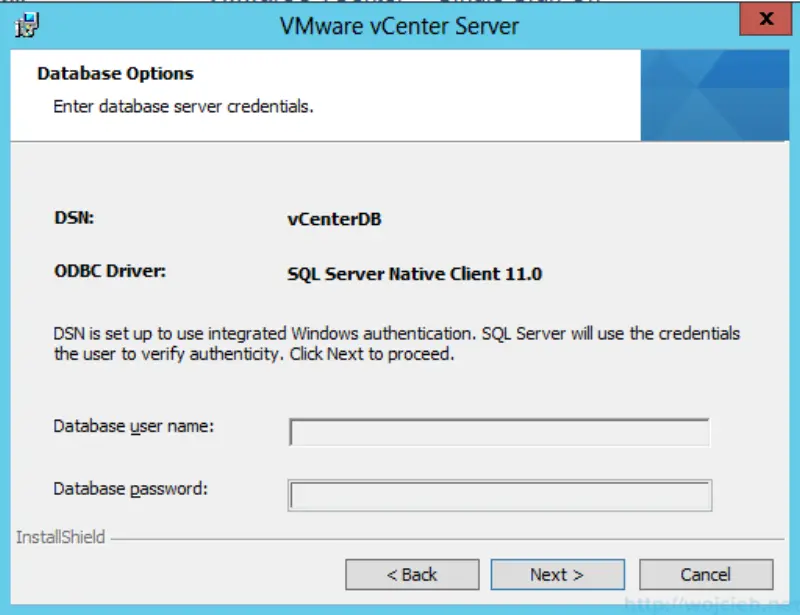Click the Back button
Screen dimensions: 800x615
[x=415, y=574]
